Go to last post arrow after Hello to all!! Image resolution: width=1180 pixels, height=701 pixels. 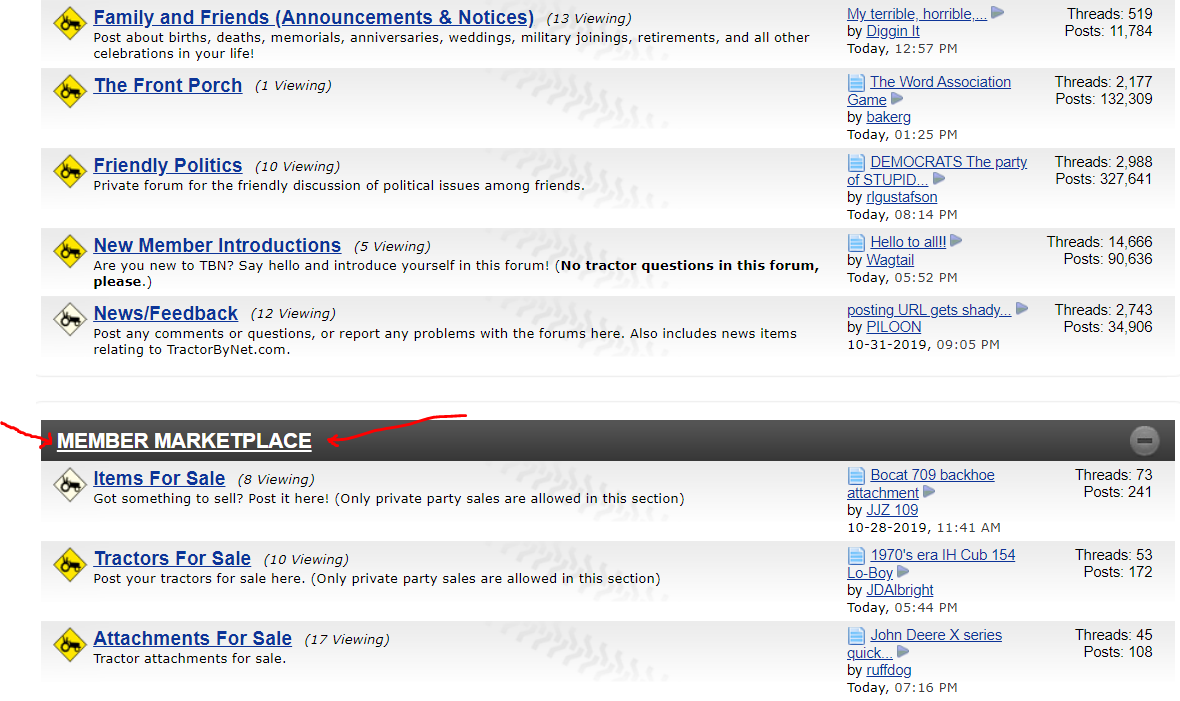pyautogui.click(x=956, y=241)
